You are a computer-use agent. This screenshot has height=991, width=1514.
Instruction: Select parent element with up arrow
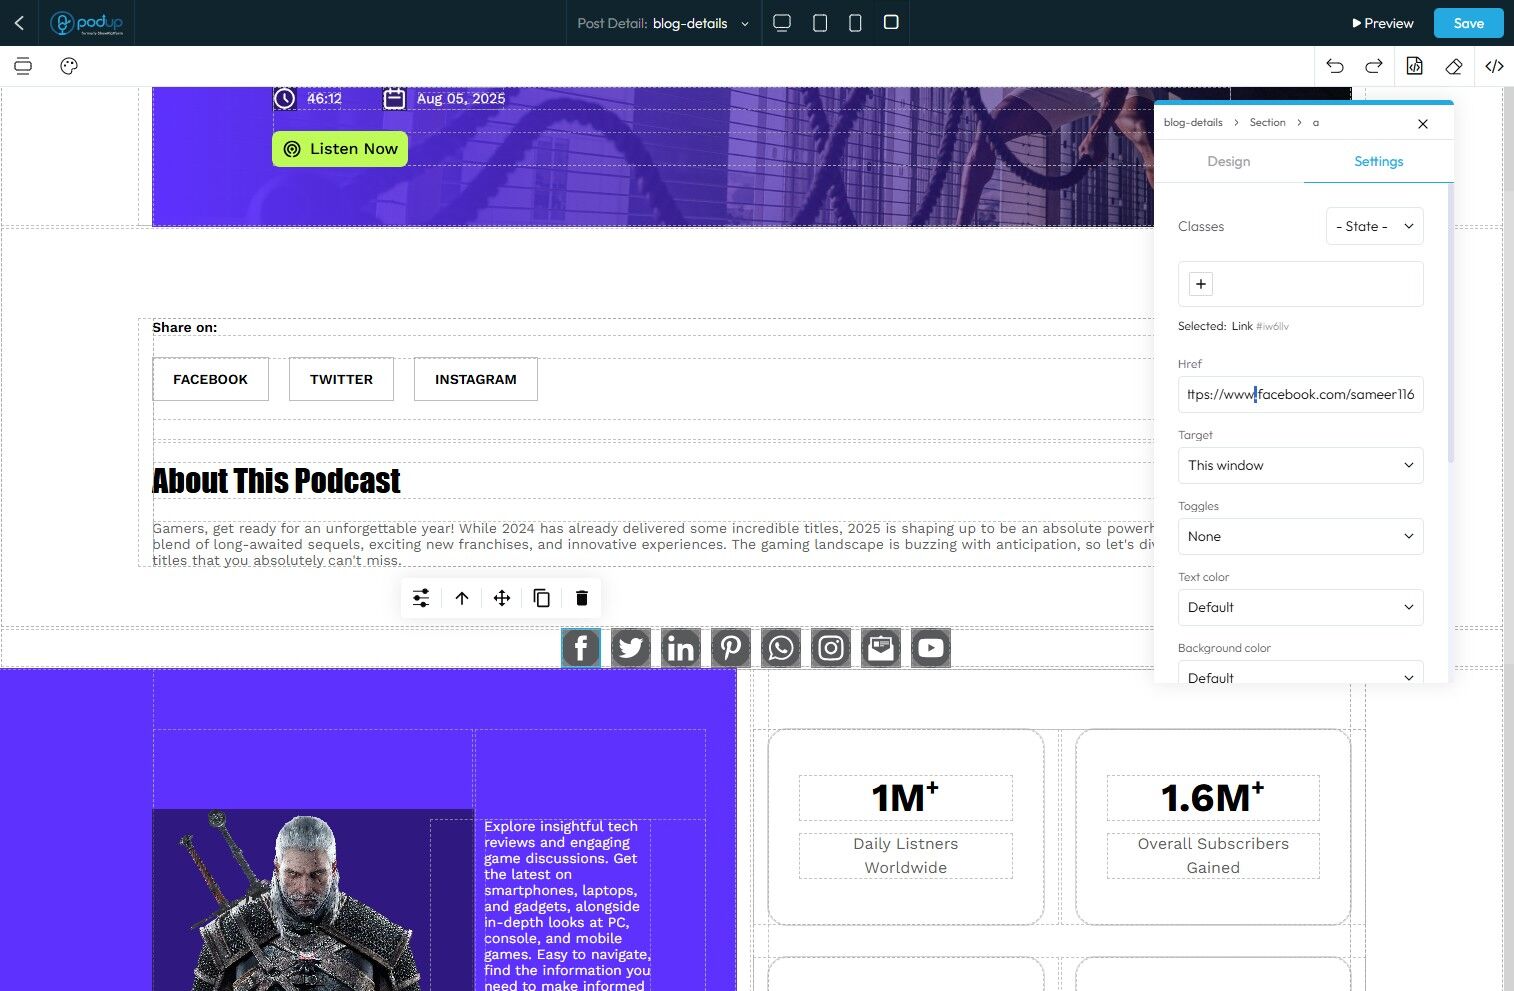(x=462, y=598)
